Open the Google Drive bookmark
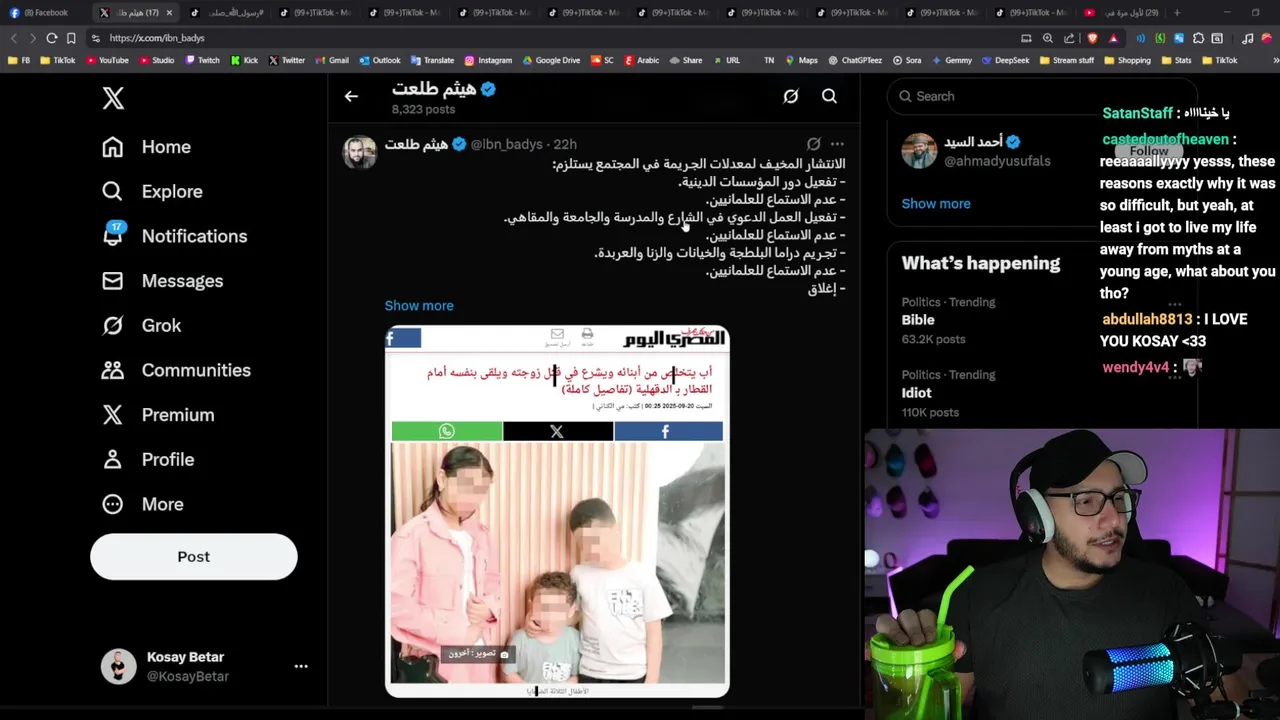The width and height of the screenshot is (1280, 720). pyautogui.click(x=551, y=60)
